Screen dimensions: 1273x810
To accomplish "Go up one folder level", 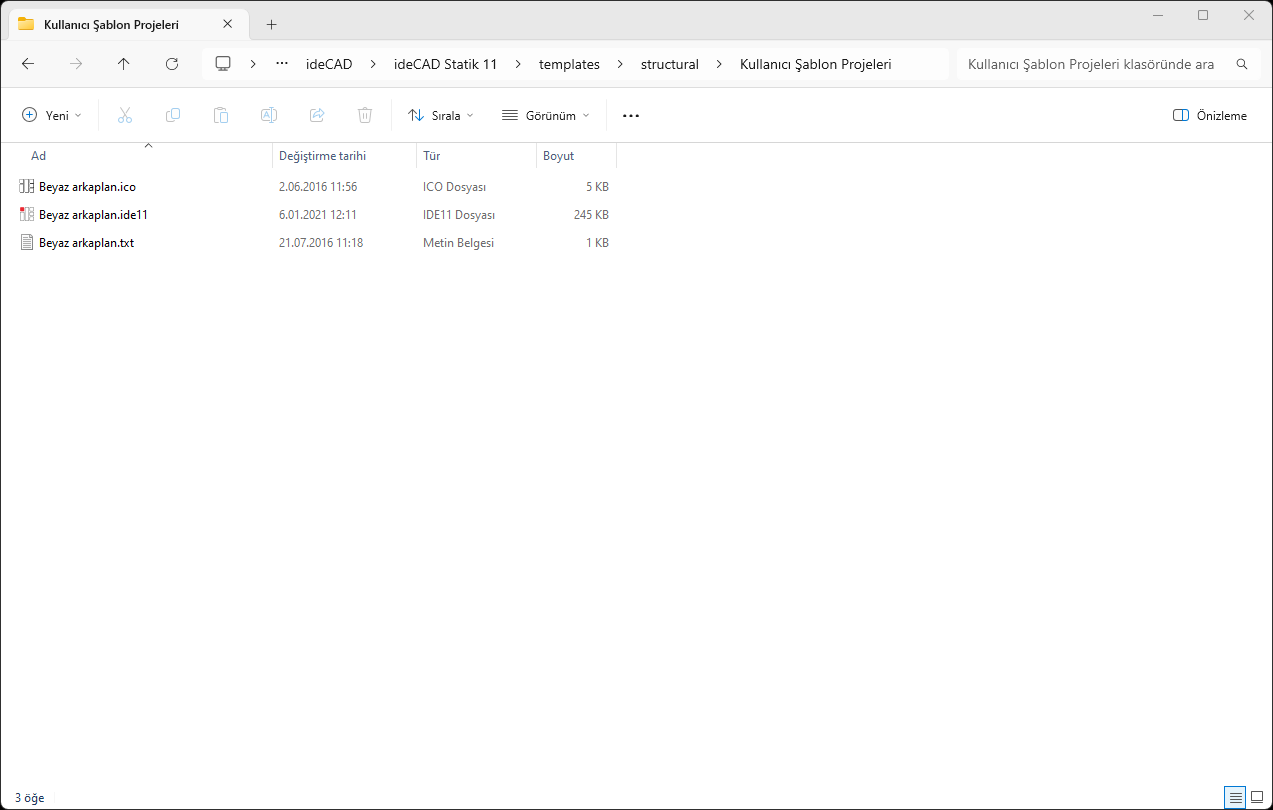I will tap(124, 64).
